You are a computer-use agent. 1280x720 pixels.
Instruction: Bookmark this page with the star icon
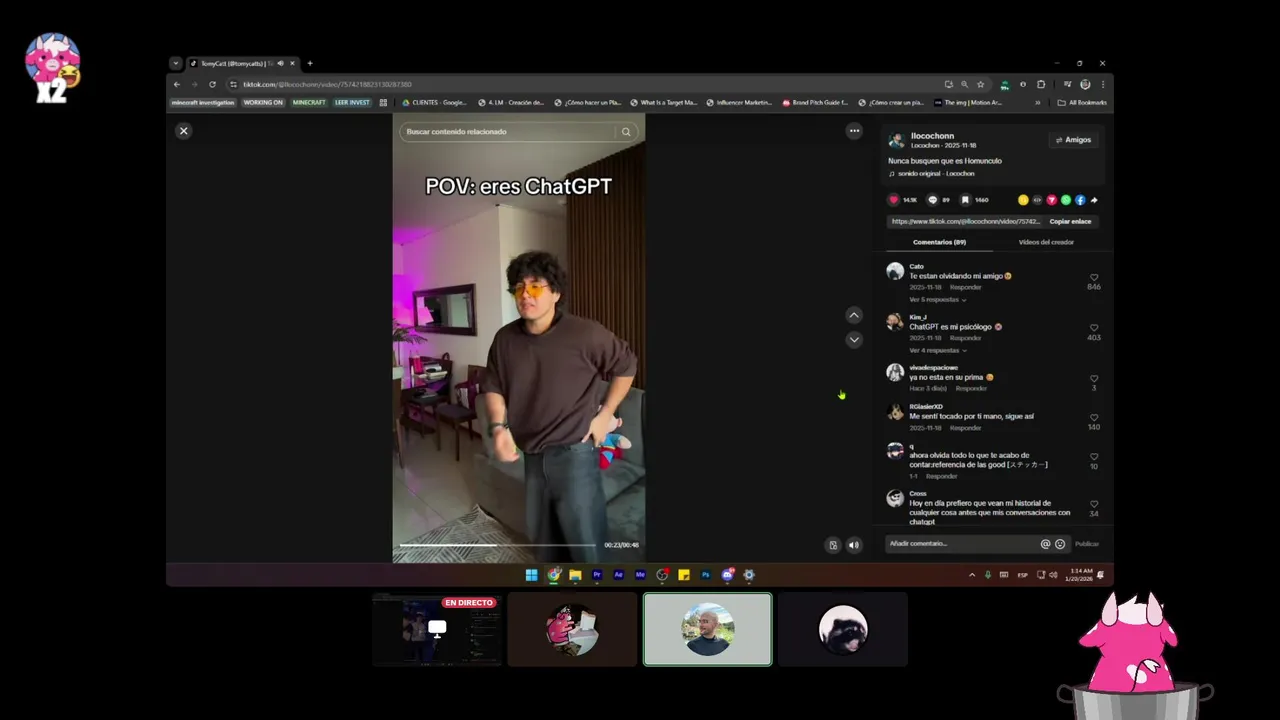tap(980, 84)
